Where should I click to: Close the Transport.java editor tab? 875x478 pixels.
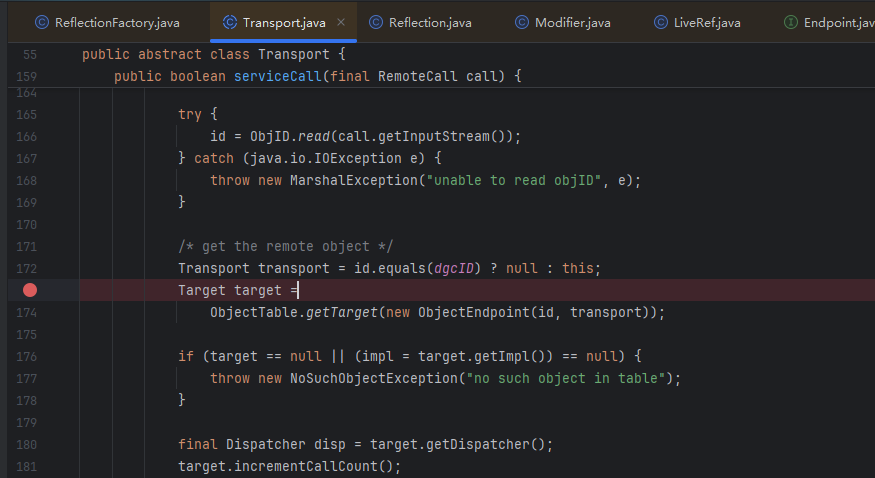pyautogui.click(x=341, y=22)
